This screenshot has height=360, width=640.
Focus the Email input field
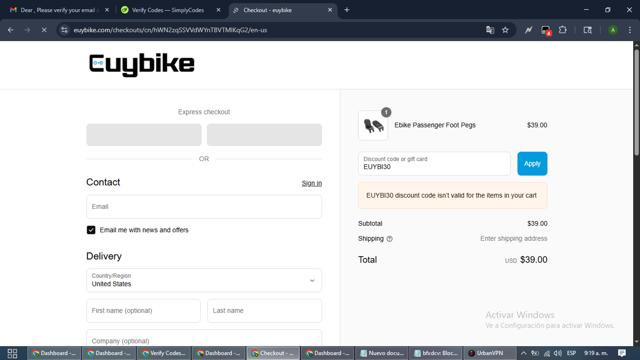click(x=204, y=207)
